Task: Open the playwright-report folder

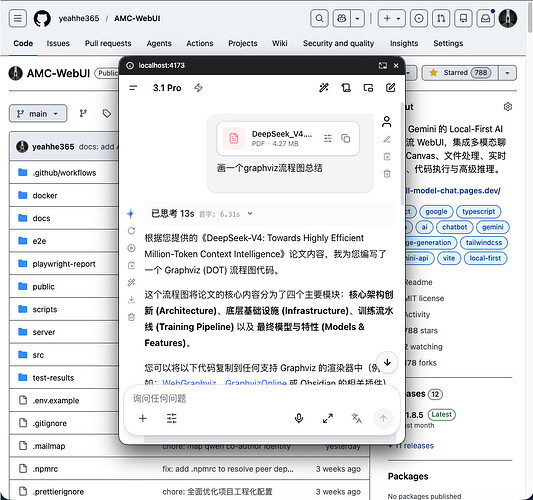Action: point(64,264)
